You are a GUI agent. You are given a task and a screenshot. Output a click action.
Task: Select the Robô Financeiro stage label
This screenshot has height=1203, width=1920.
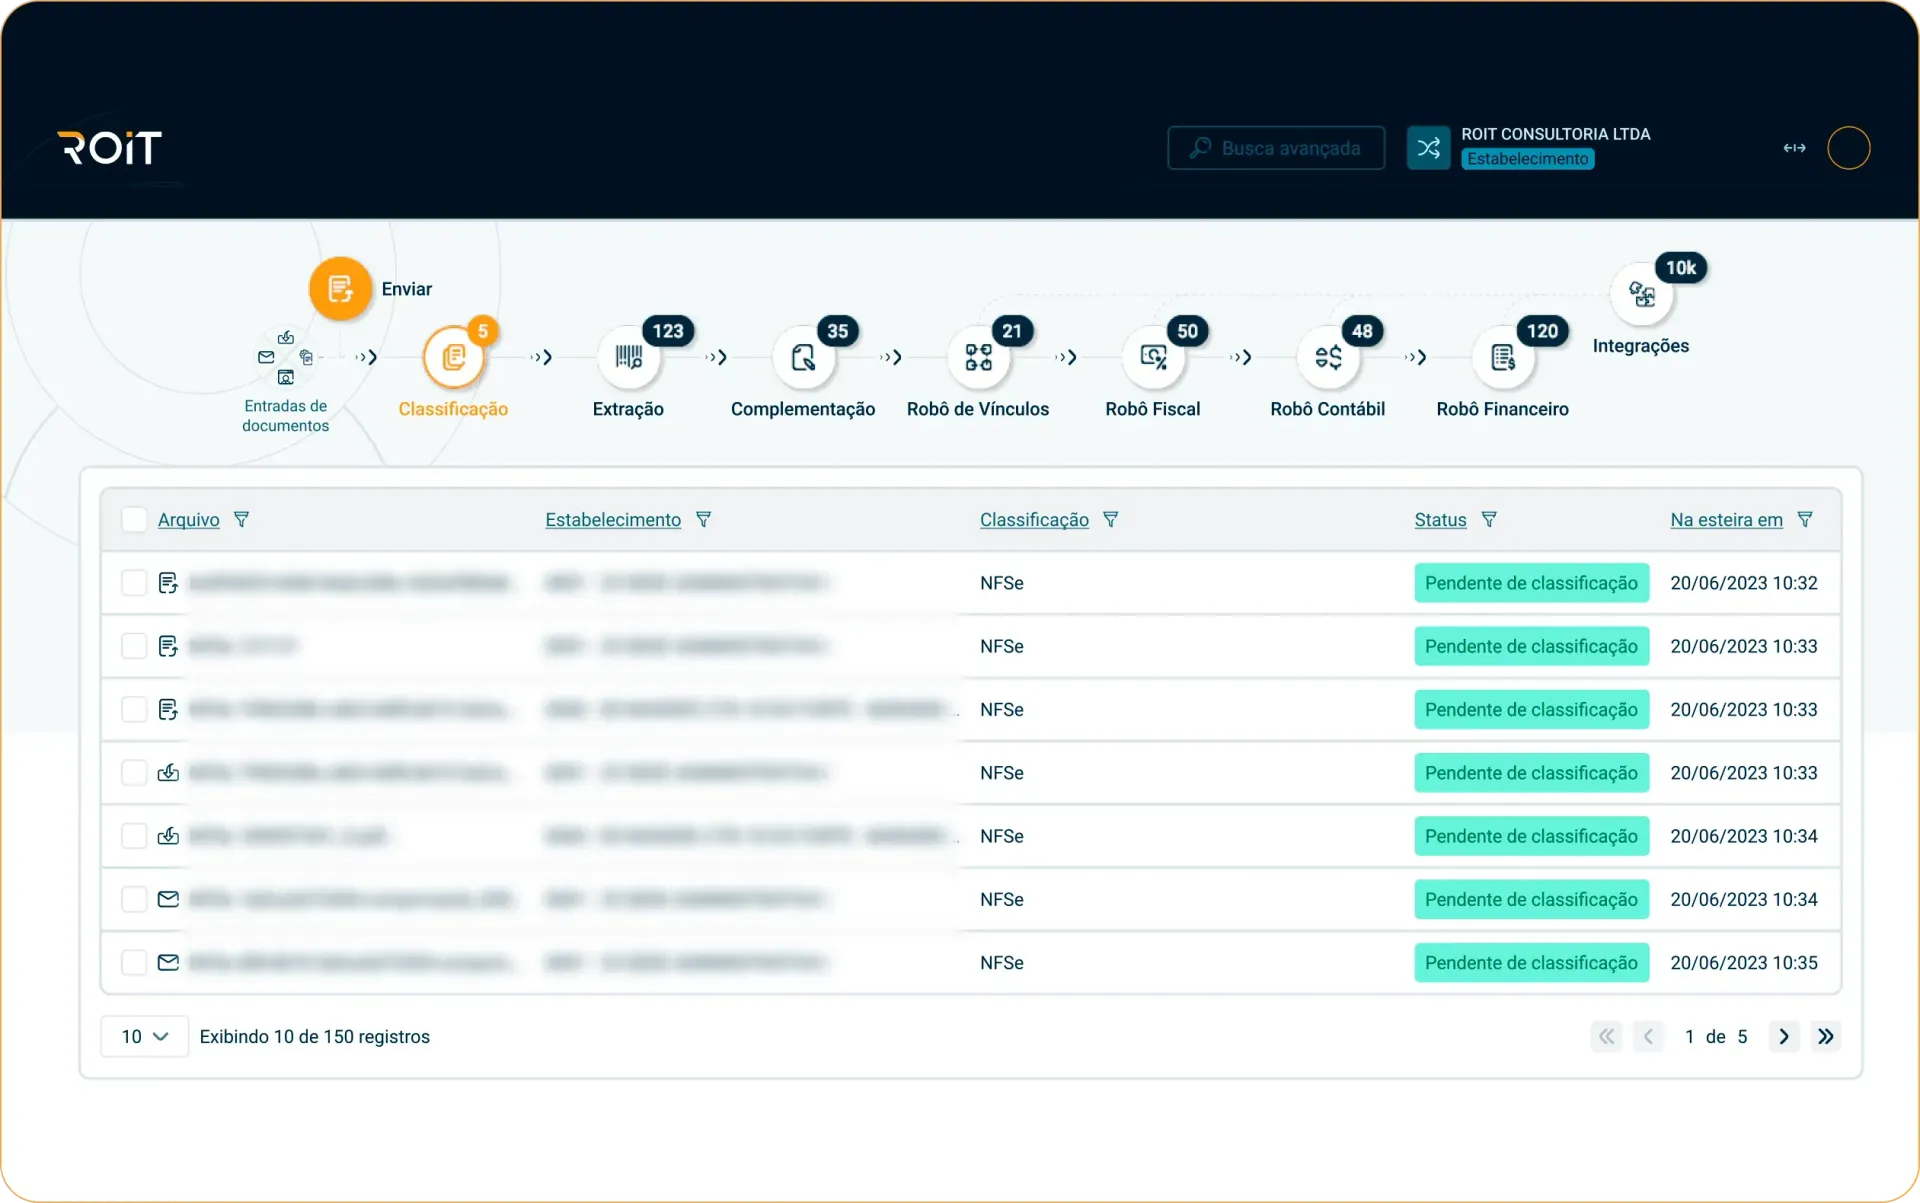tap(1503, 409)
